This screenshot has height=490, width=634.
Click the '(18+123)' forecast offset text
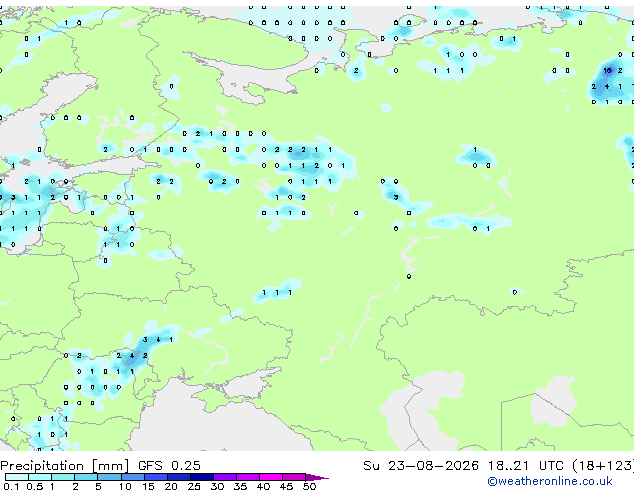(x=603, y=466)
